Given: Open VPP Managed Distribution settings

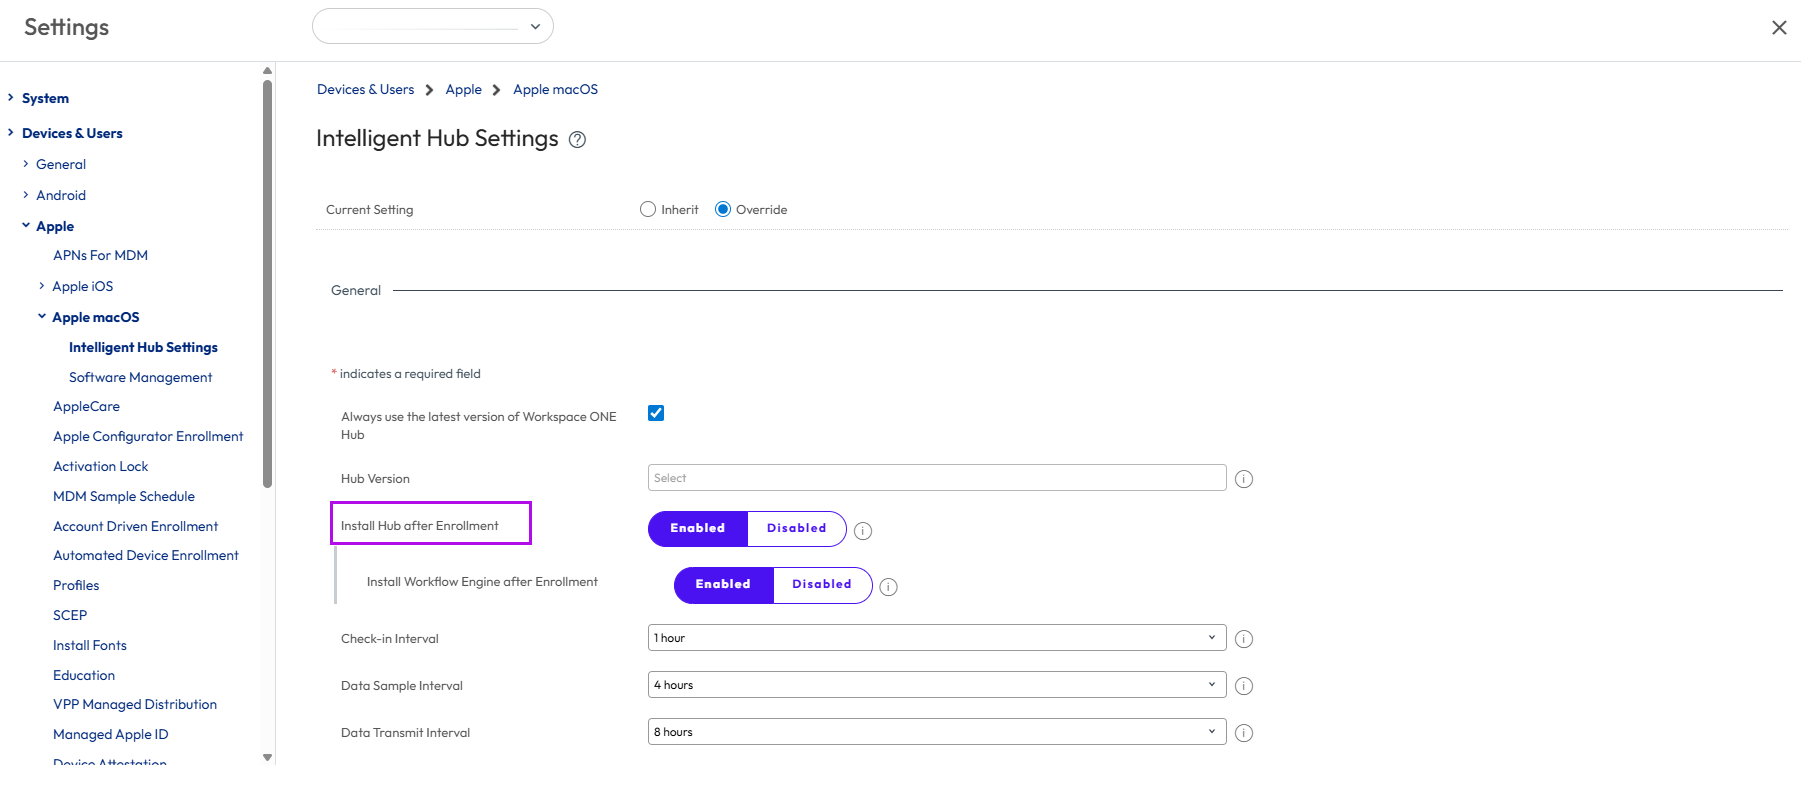Looking at the screenshot, I should [x=135, y=704].
